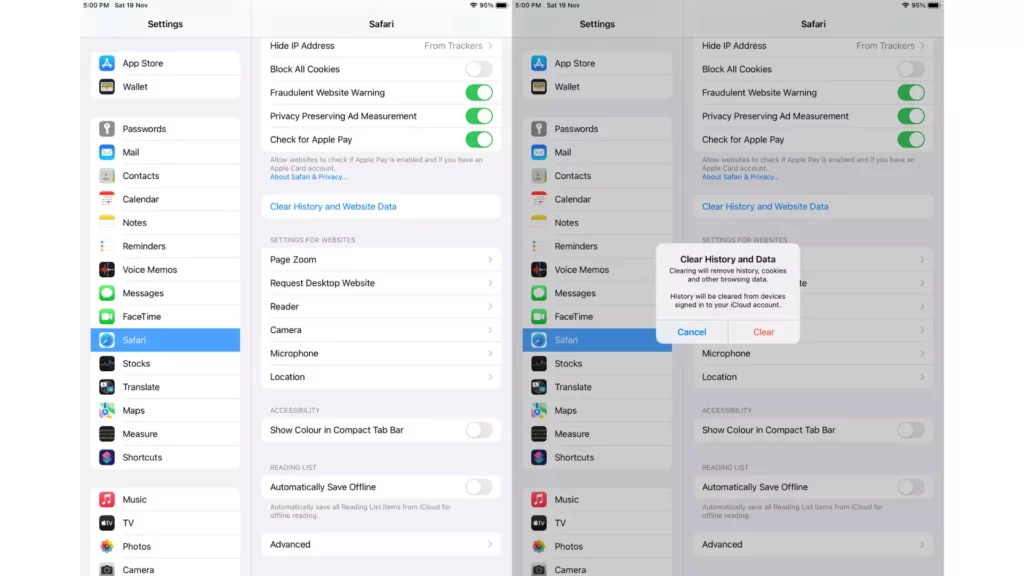Image resolution: width=1024 pixels, height=576 pixels.
Task: Confirm Clear in the history dialog
Action: tap(763, 332)
